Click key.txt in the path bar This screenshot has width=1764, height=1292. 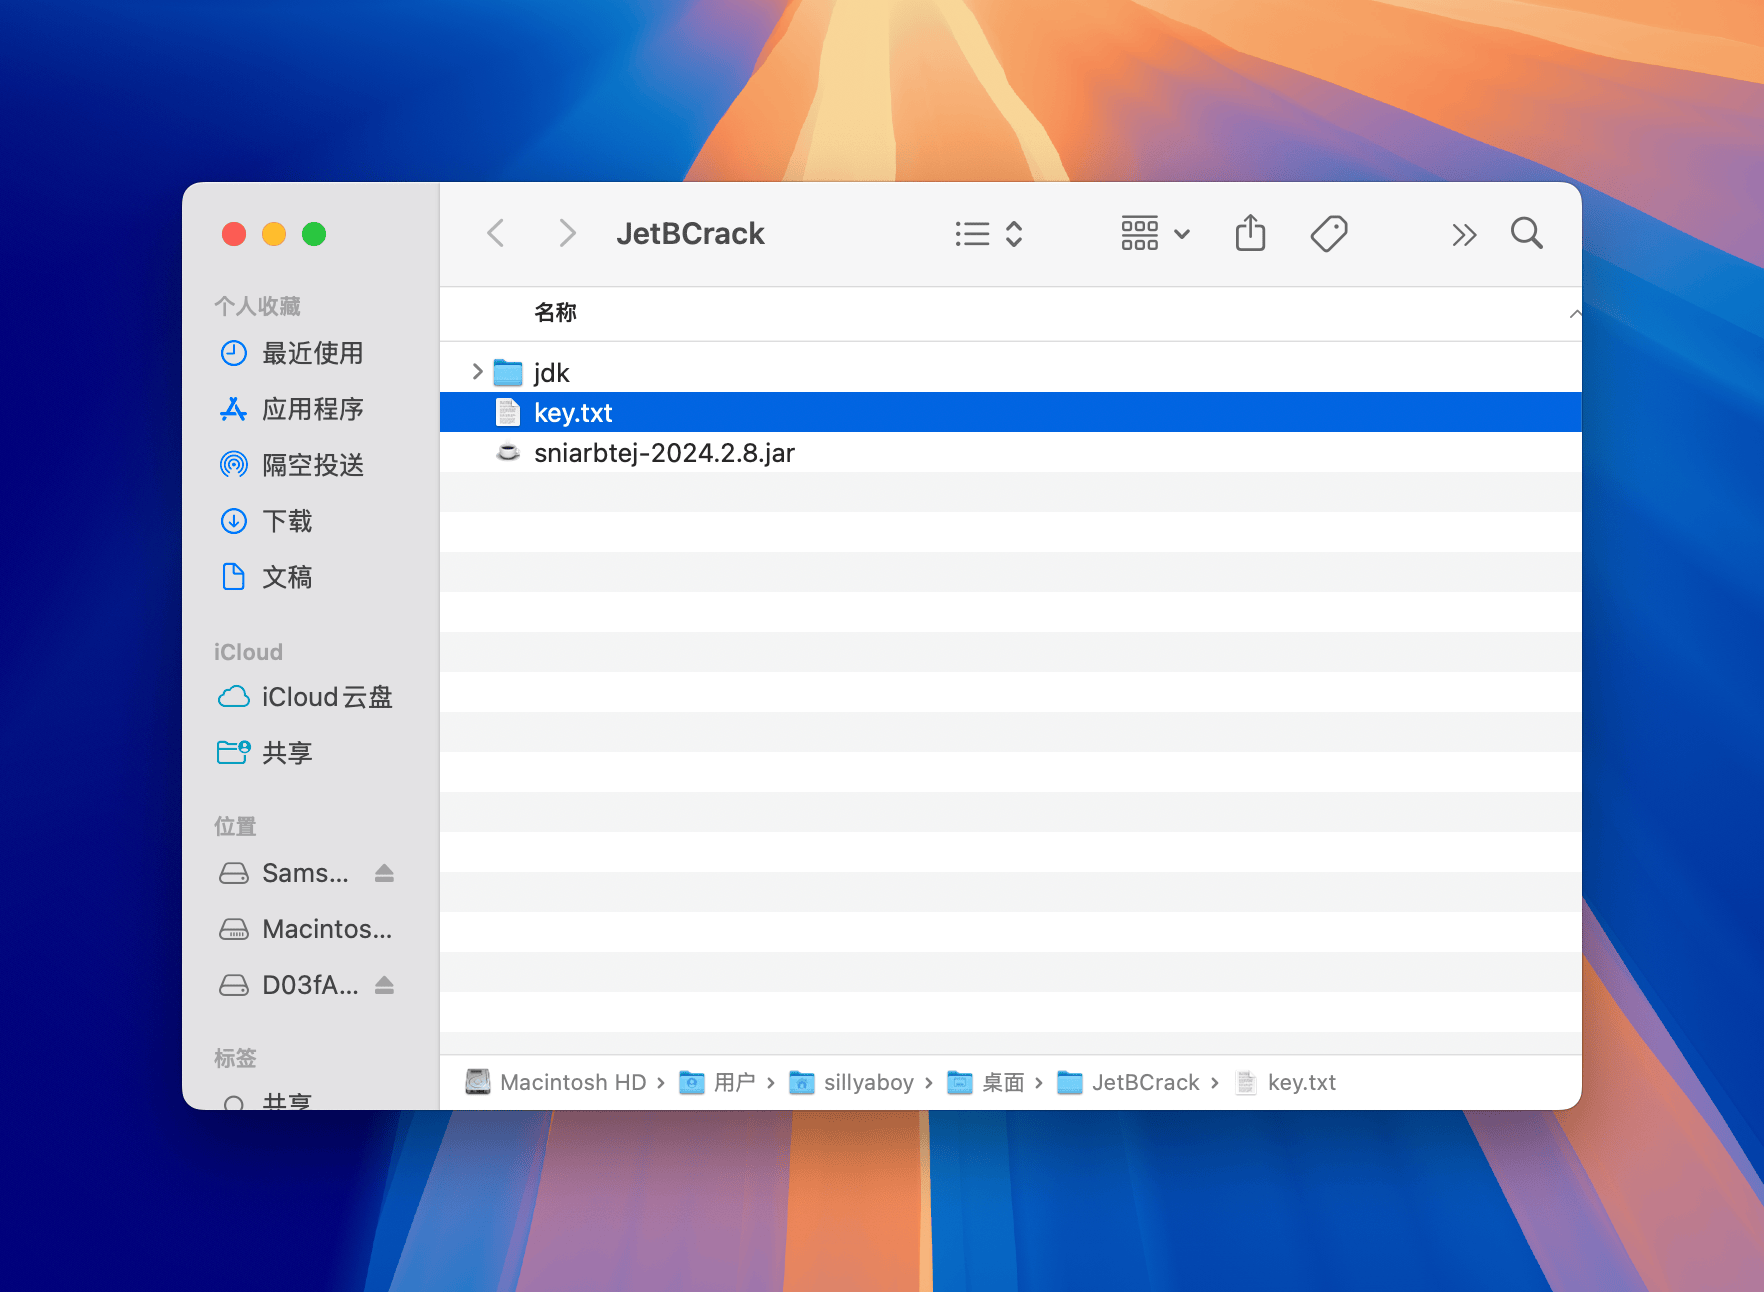pos(1286,1082)
